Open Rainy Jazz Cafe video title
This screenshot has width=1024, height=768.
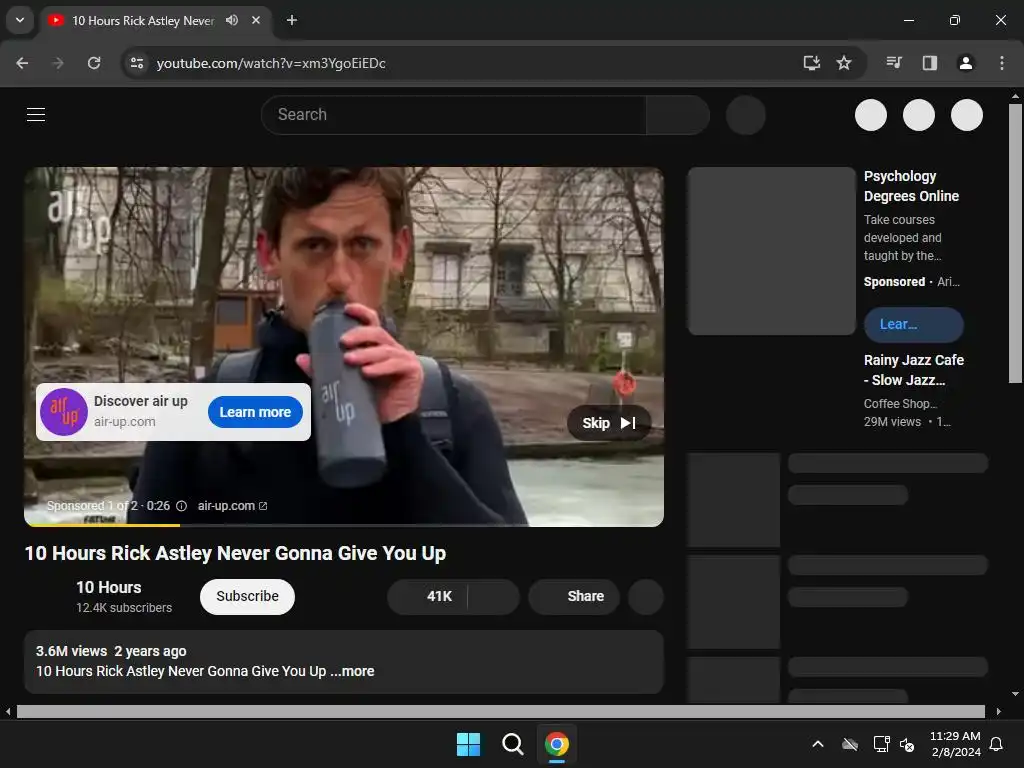click(914, 370)
